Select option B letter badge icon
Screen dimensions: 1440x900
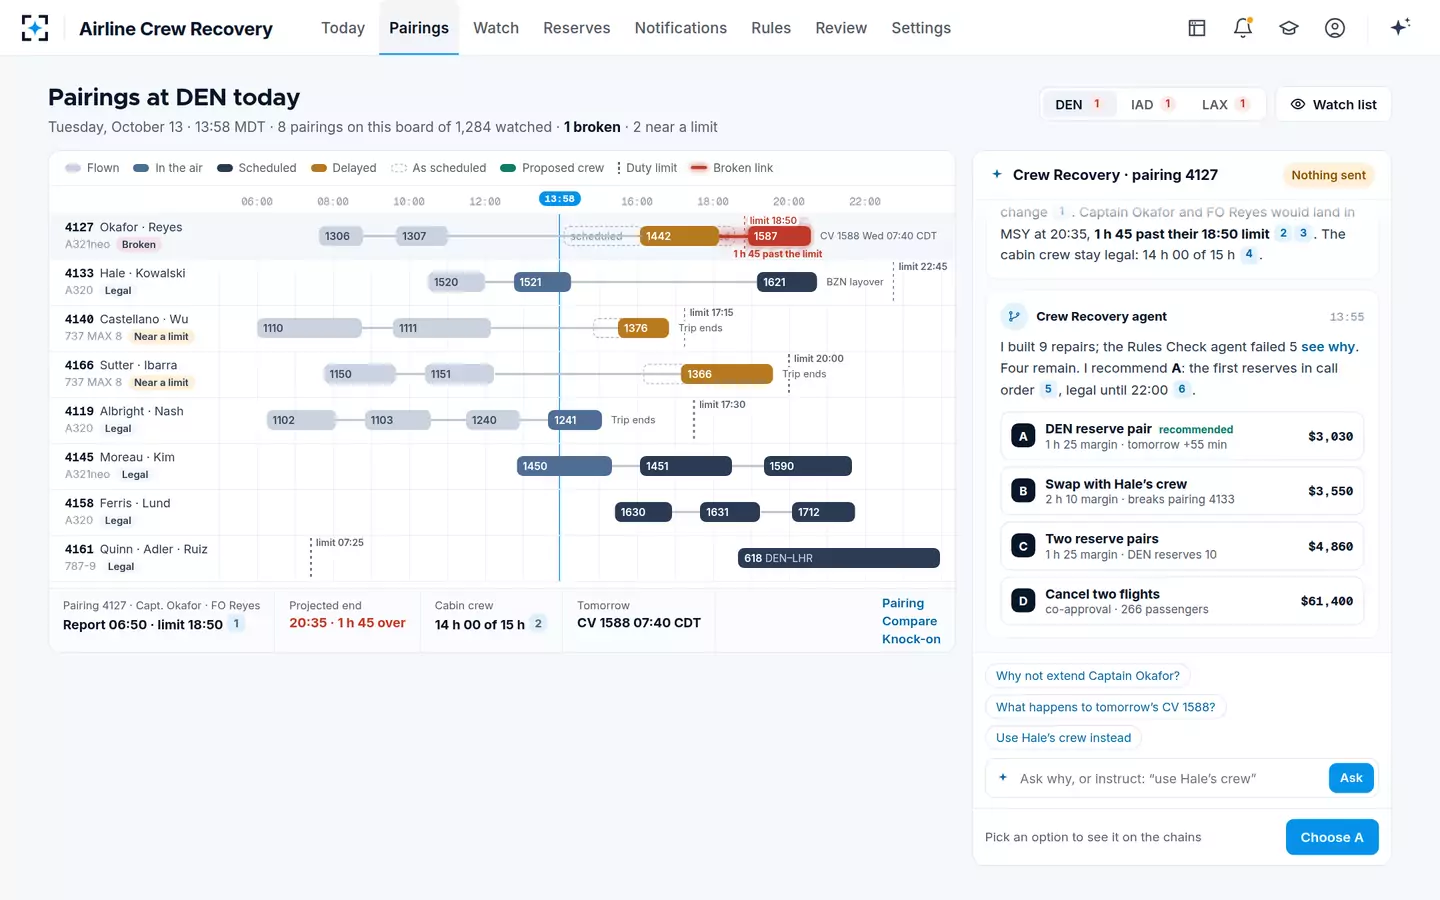pyautogui.click(x=1023, y=491)
